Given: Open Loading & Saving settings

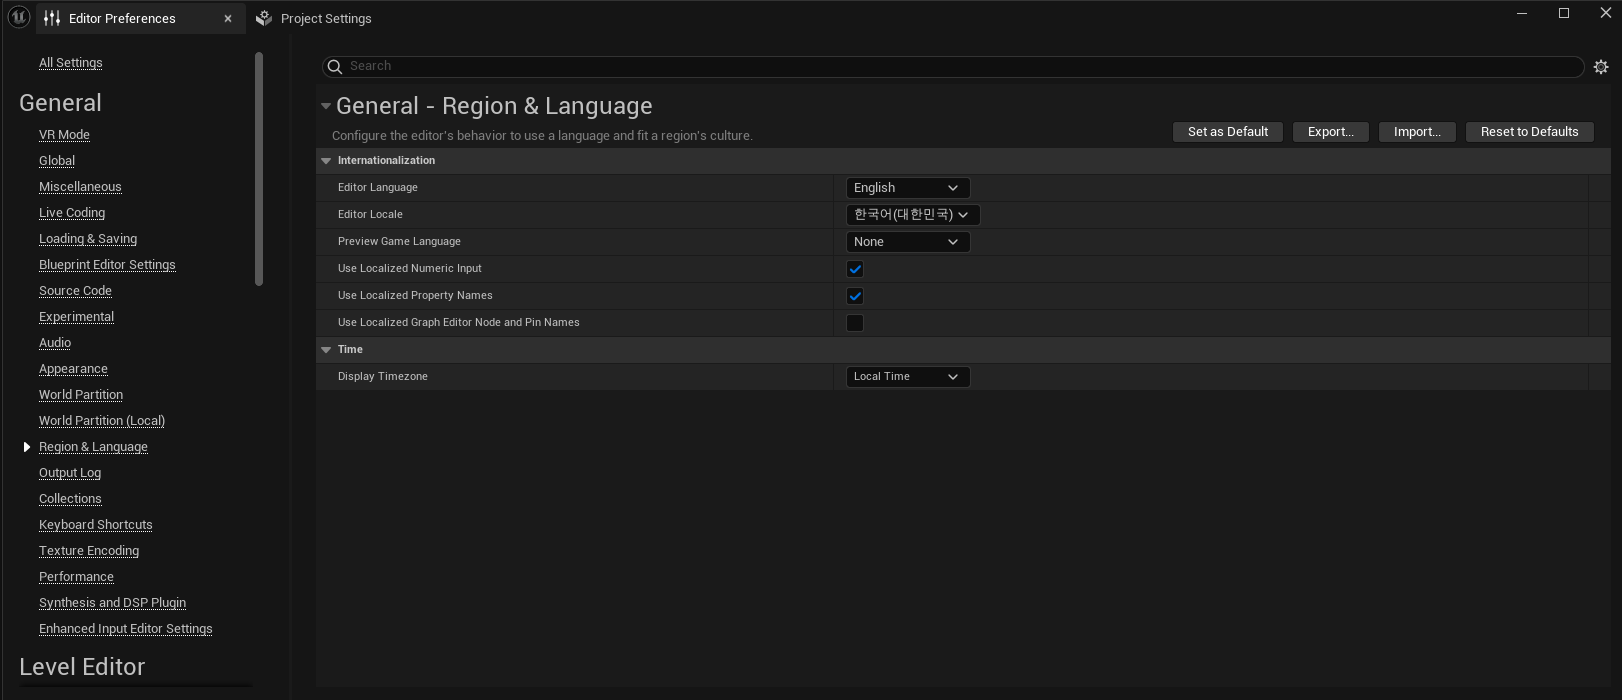Looking at the screenshot, I should click(x=88, y=239).
